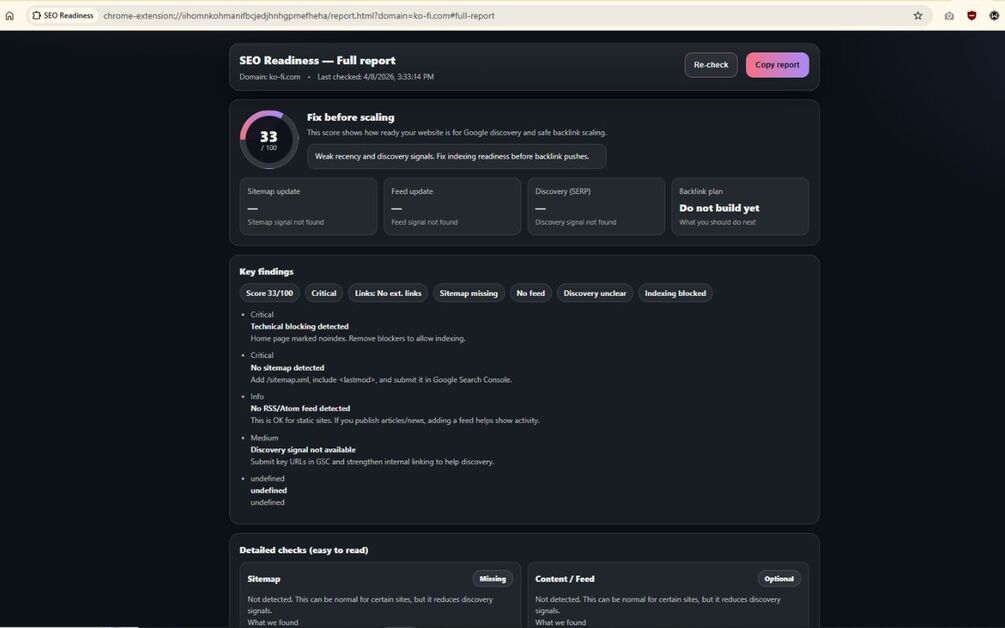Viewport: 1005px width, 628px height.
Task: Click the 'SEO Readiness — Full report' title
Action: coord(317,60)
